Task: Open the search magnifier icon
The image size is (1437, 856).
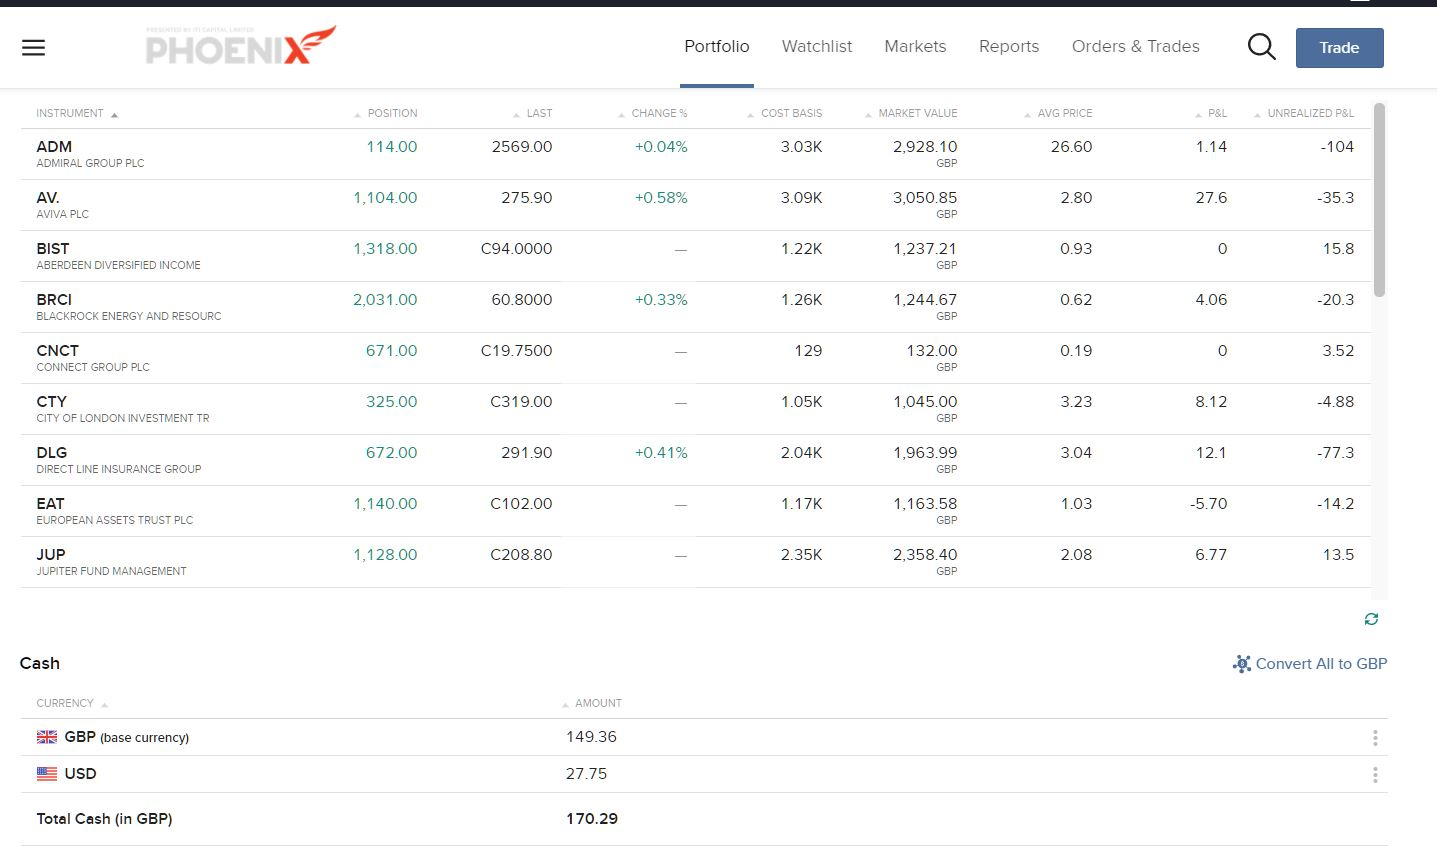Action: 1261,47
